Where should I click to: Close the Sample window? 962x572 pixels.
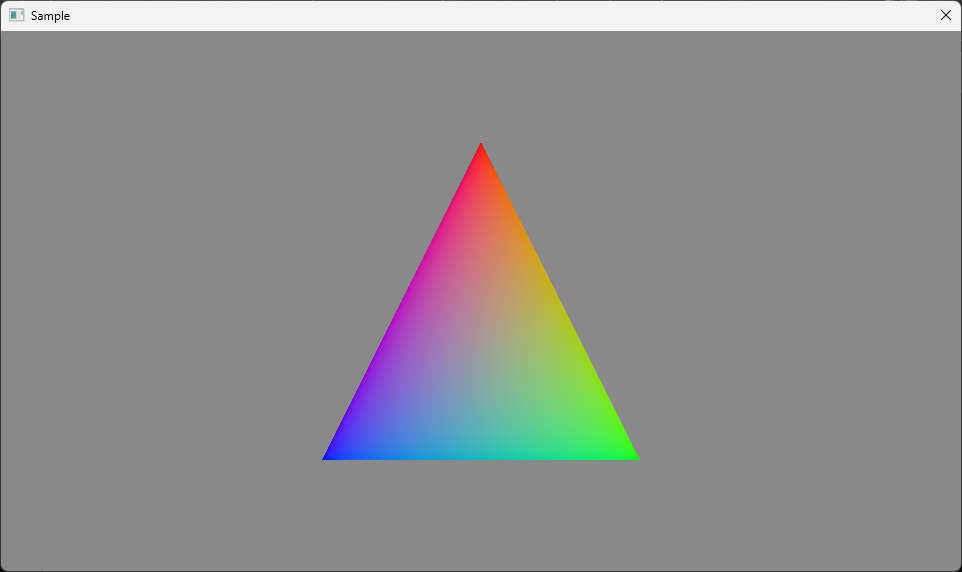click(945, 15)
